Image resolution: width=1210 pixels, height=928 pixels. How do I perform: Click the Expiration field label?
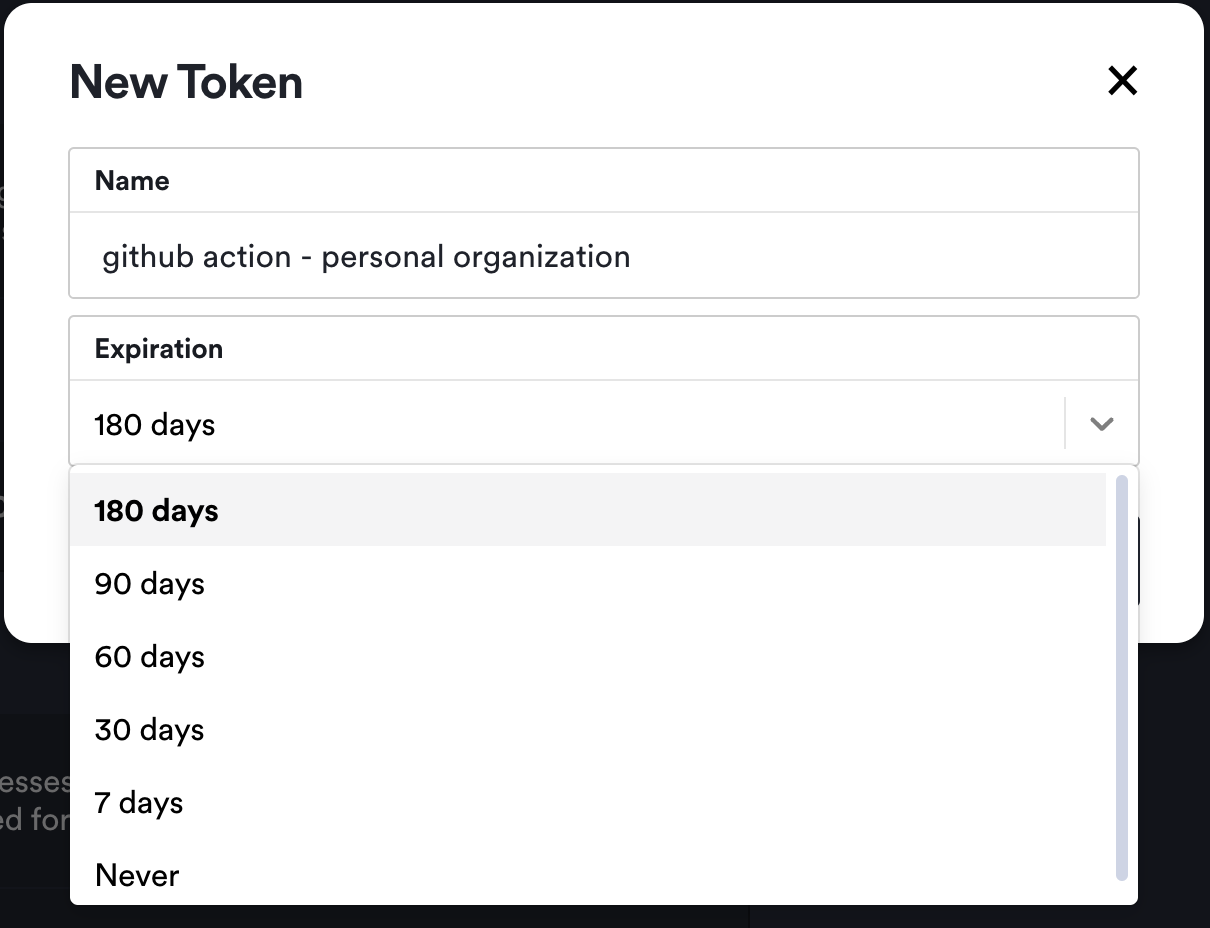[x=158, y=348]
